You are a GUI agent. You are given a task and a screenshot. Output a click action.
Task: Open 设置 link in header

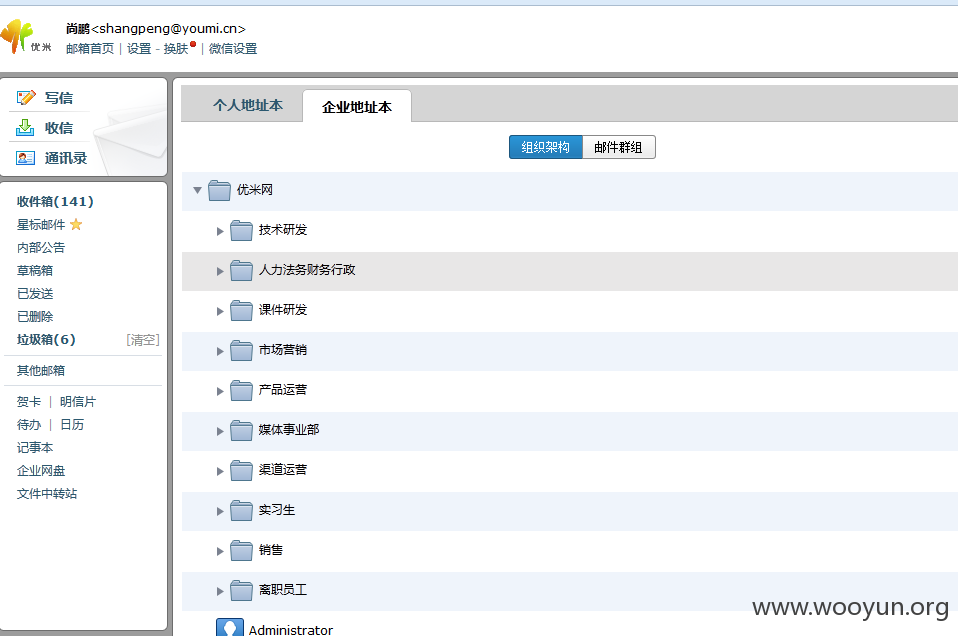[x=139, y=49]
